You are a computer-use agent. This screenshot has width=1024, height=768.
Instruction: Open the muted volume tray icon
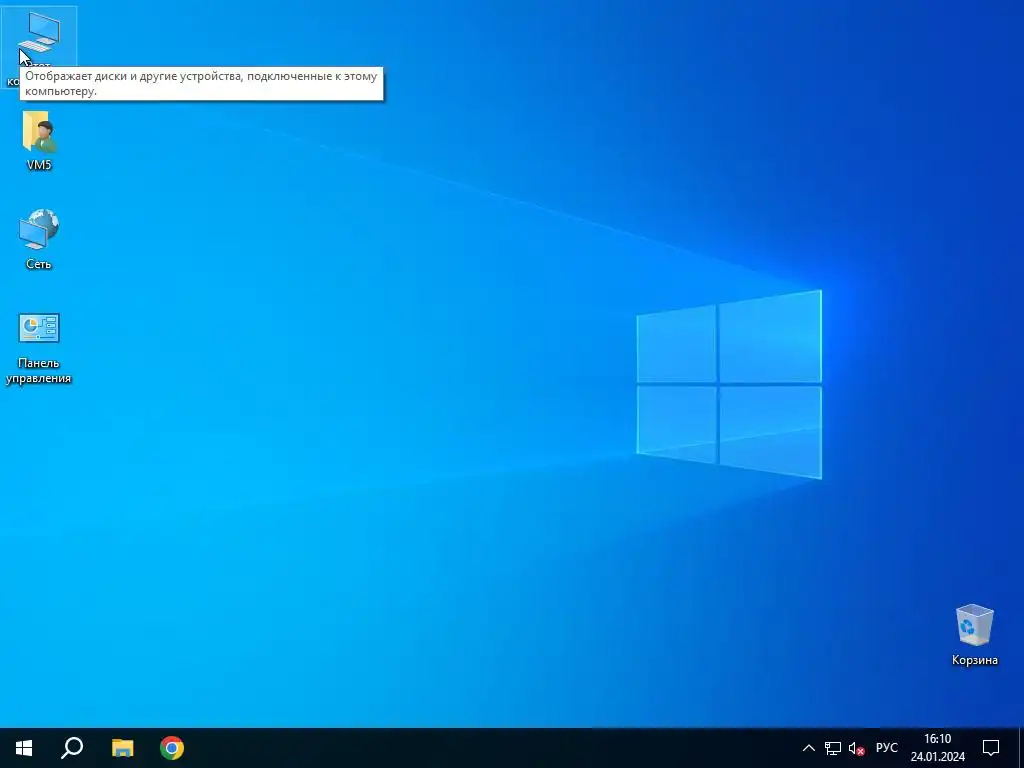coord(856,748)
